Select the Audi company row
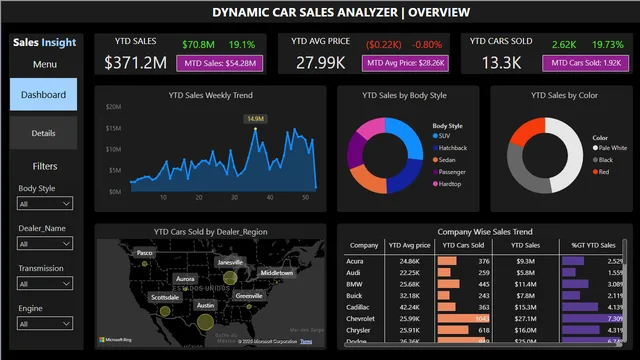Screen dimensions: 640x360 click(x=483, y=273)
